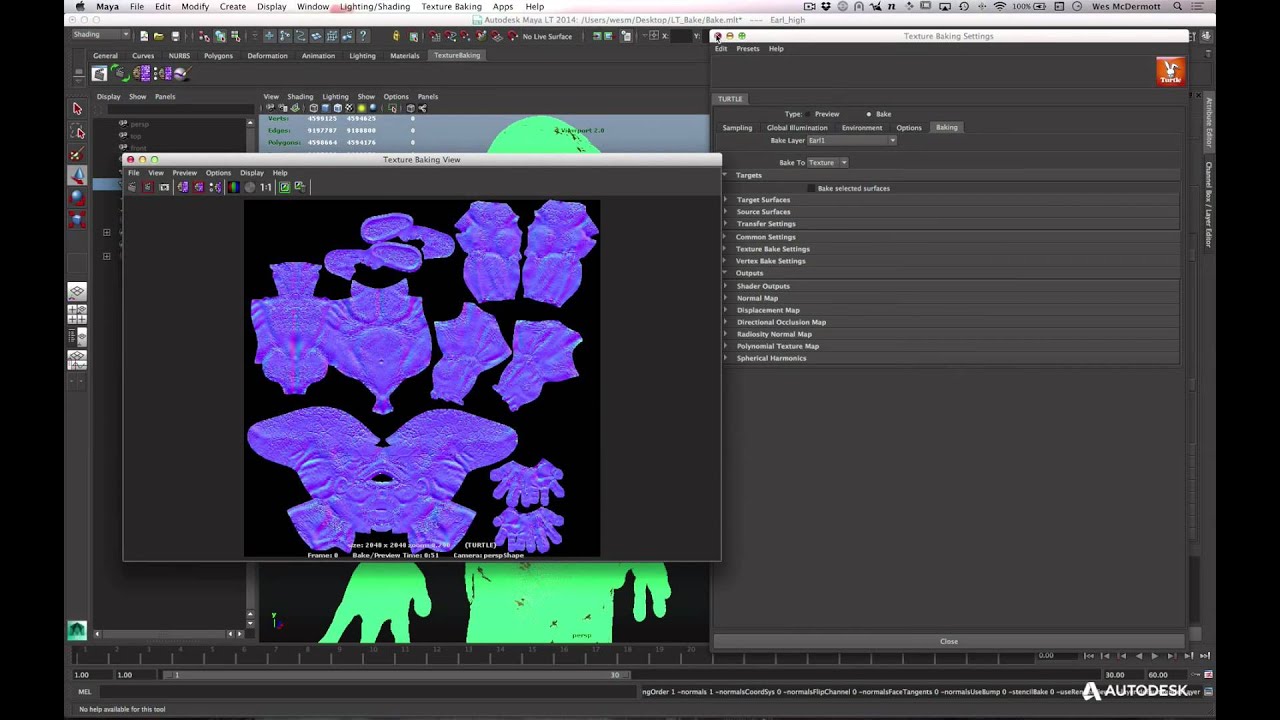Select the arrow Select tool in toolbox
This screenshot has height=720, width=1280.
click(77, 108)
